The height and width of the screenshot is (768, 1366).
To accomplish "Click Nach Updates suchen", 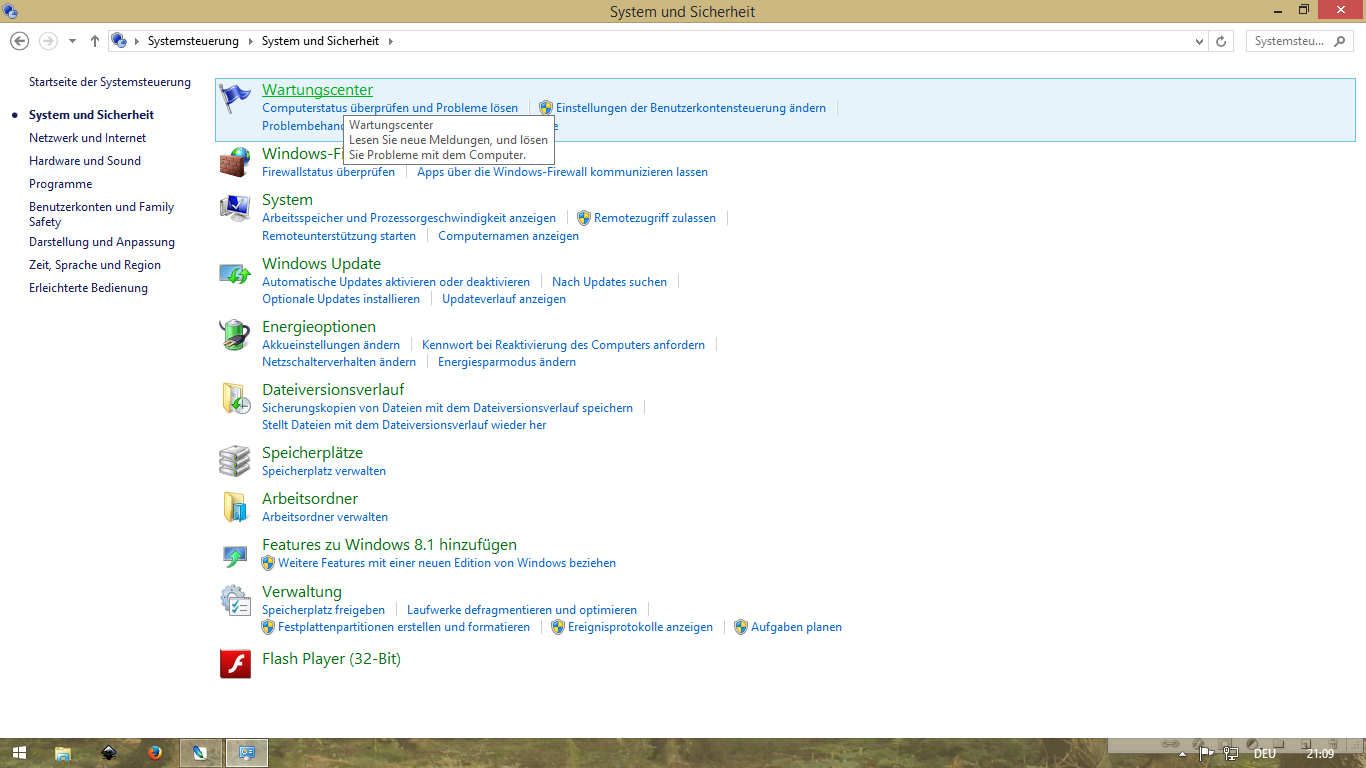I will (x=609, y=282).
